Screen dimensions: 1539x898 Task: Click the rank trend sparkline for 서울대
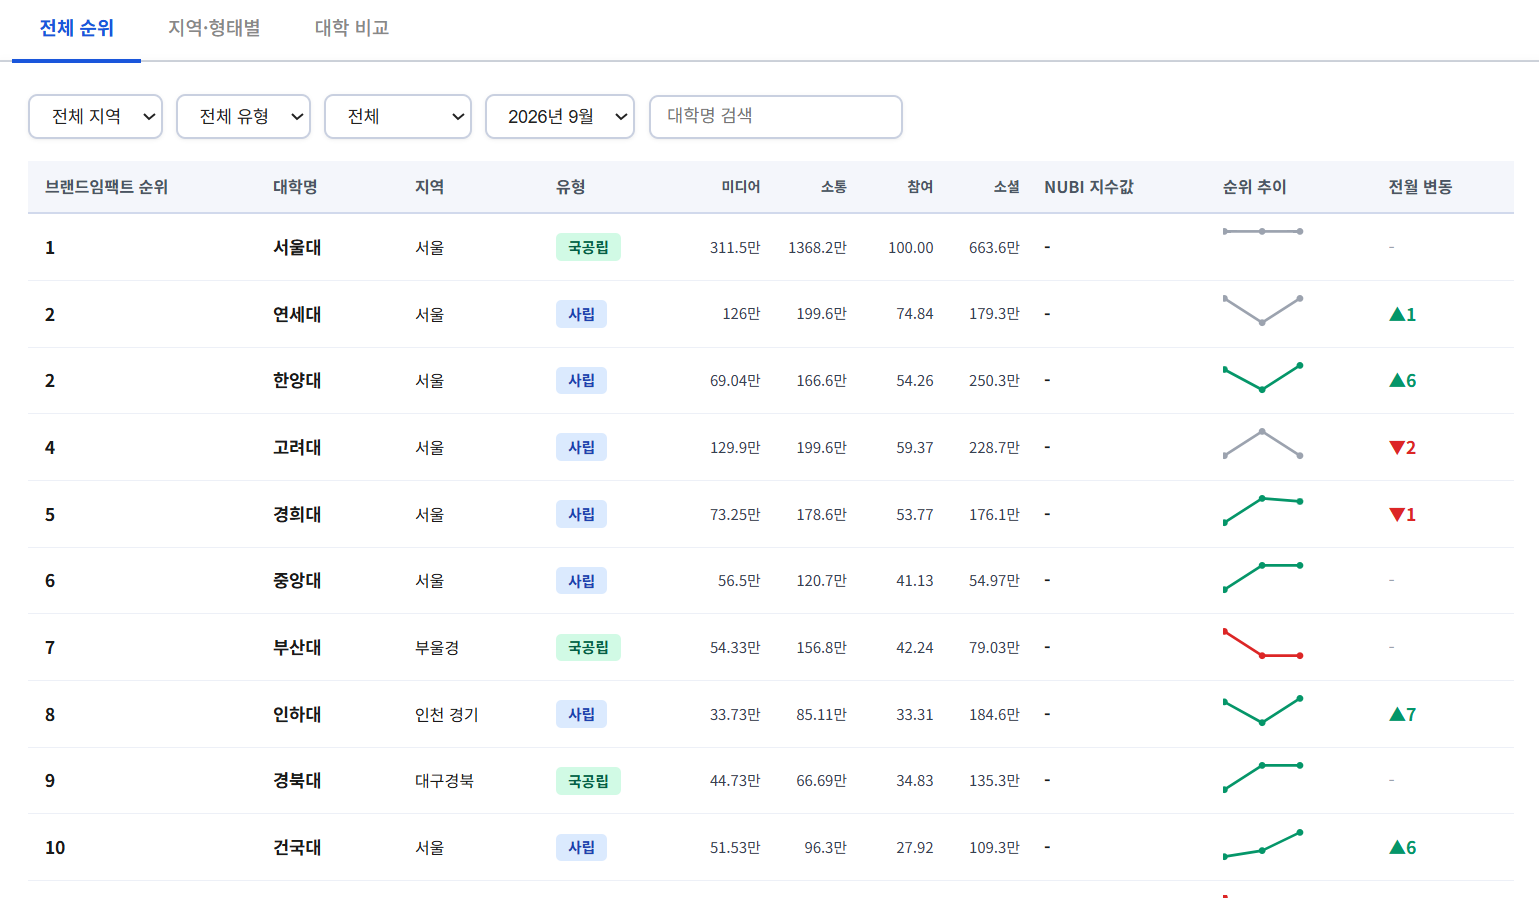(1262, 231)
